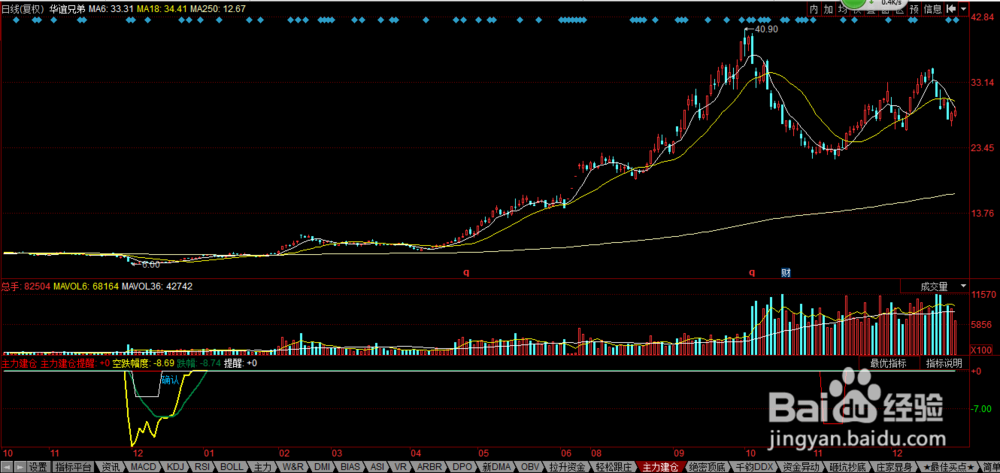This screenshot has height=473, width=1000.
Task: Click the jump-to-start arrow icon
Action: pos(951,9)
